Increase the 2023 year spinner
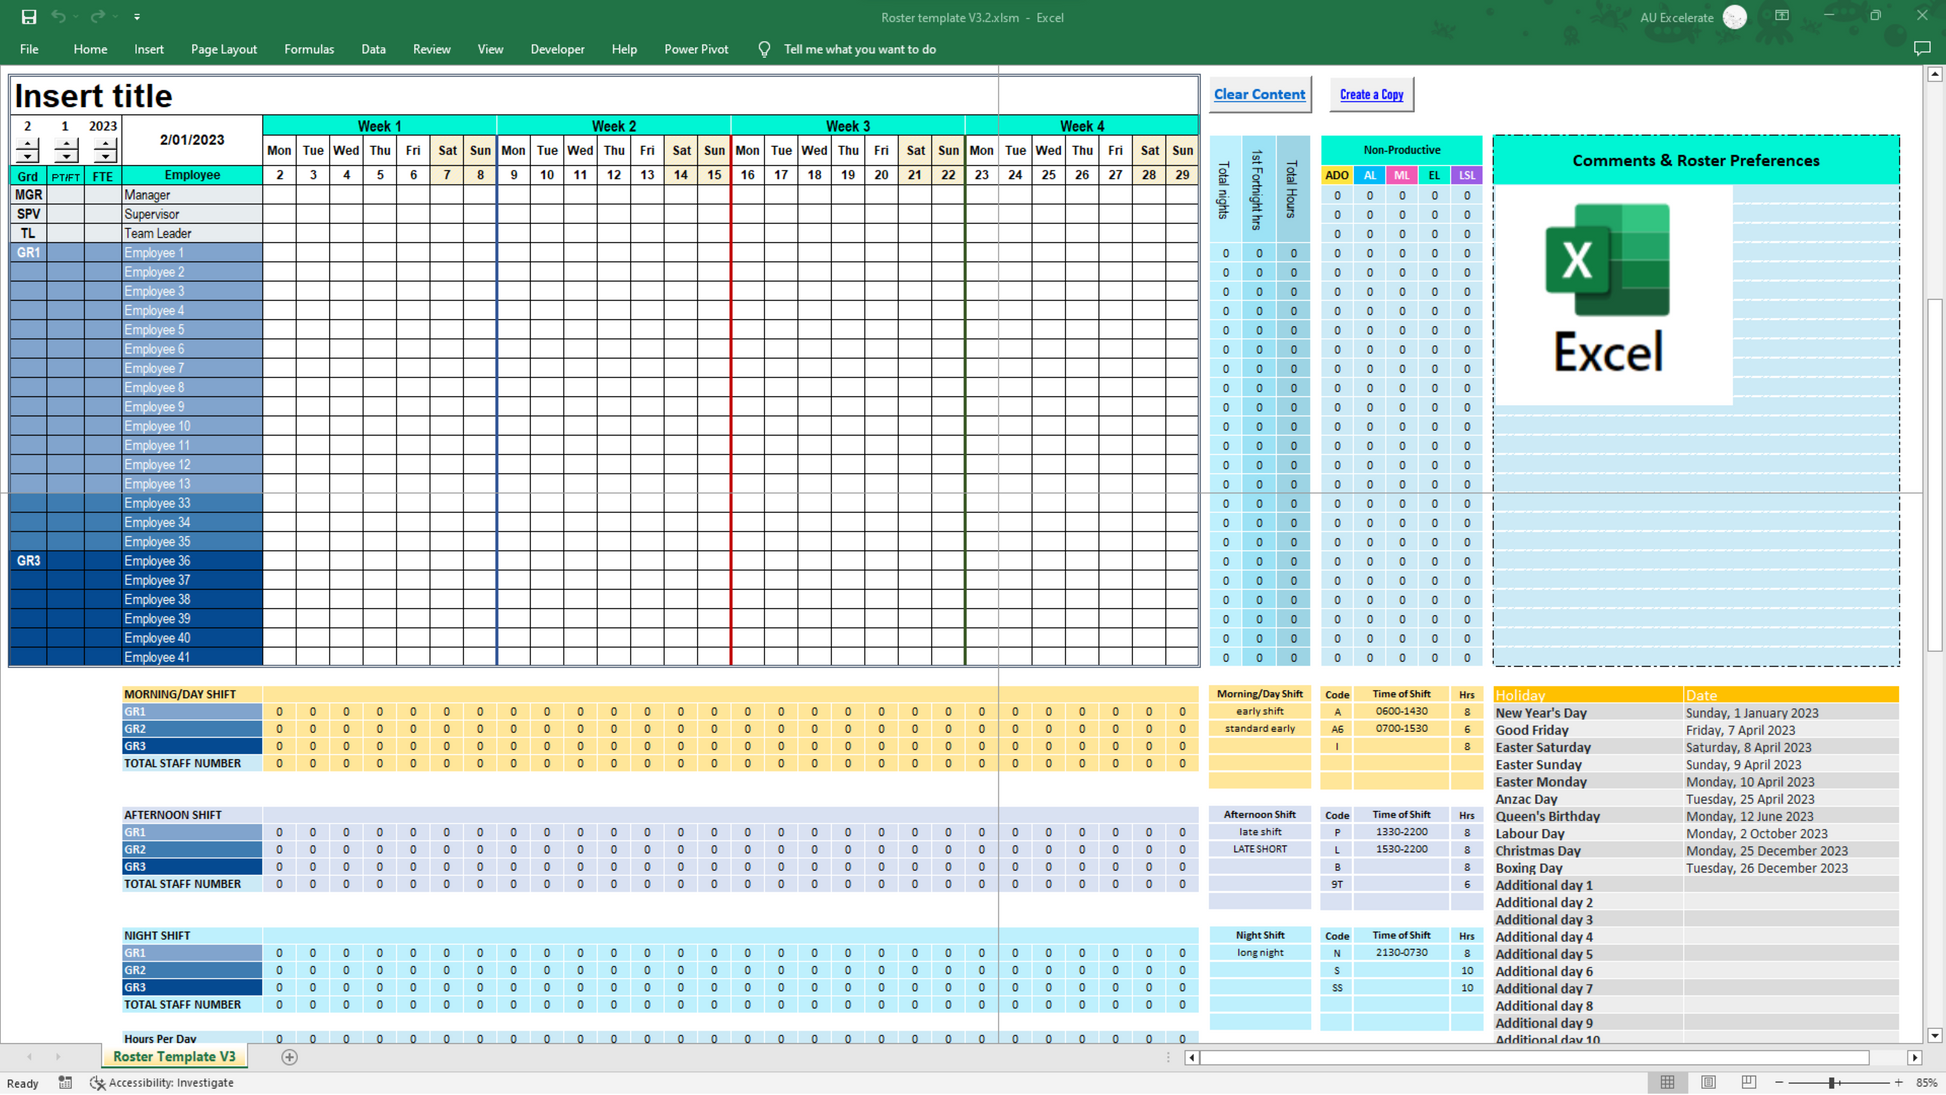The width and height of the screenshot is (1946, 1095). (104, 145)
